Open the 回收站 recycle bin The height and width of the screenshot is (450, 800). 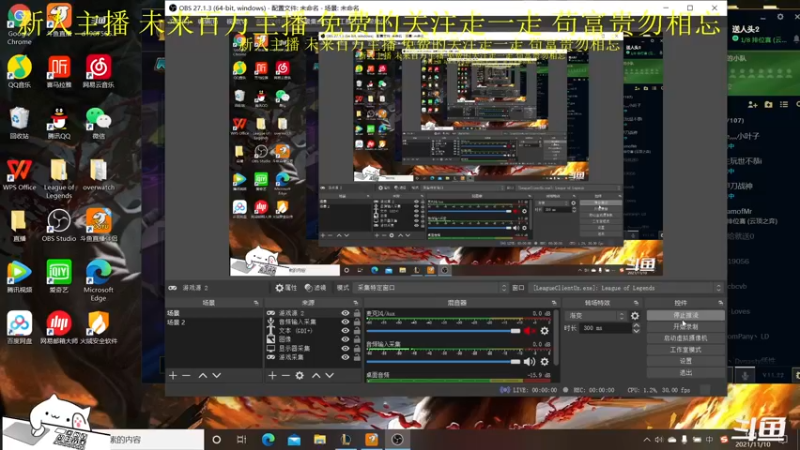tap(19, 123)
